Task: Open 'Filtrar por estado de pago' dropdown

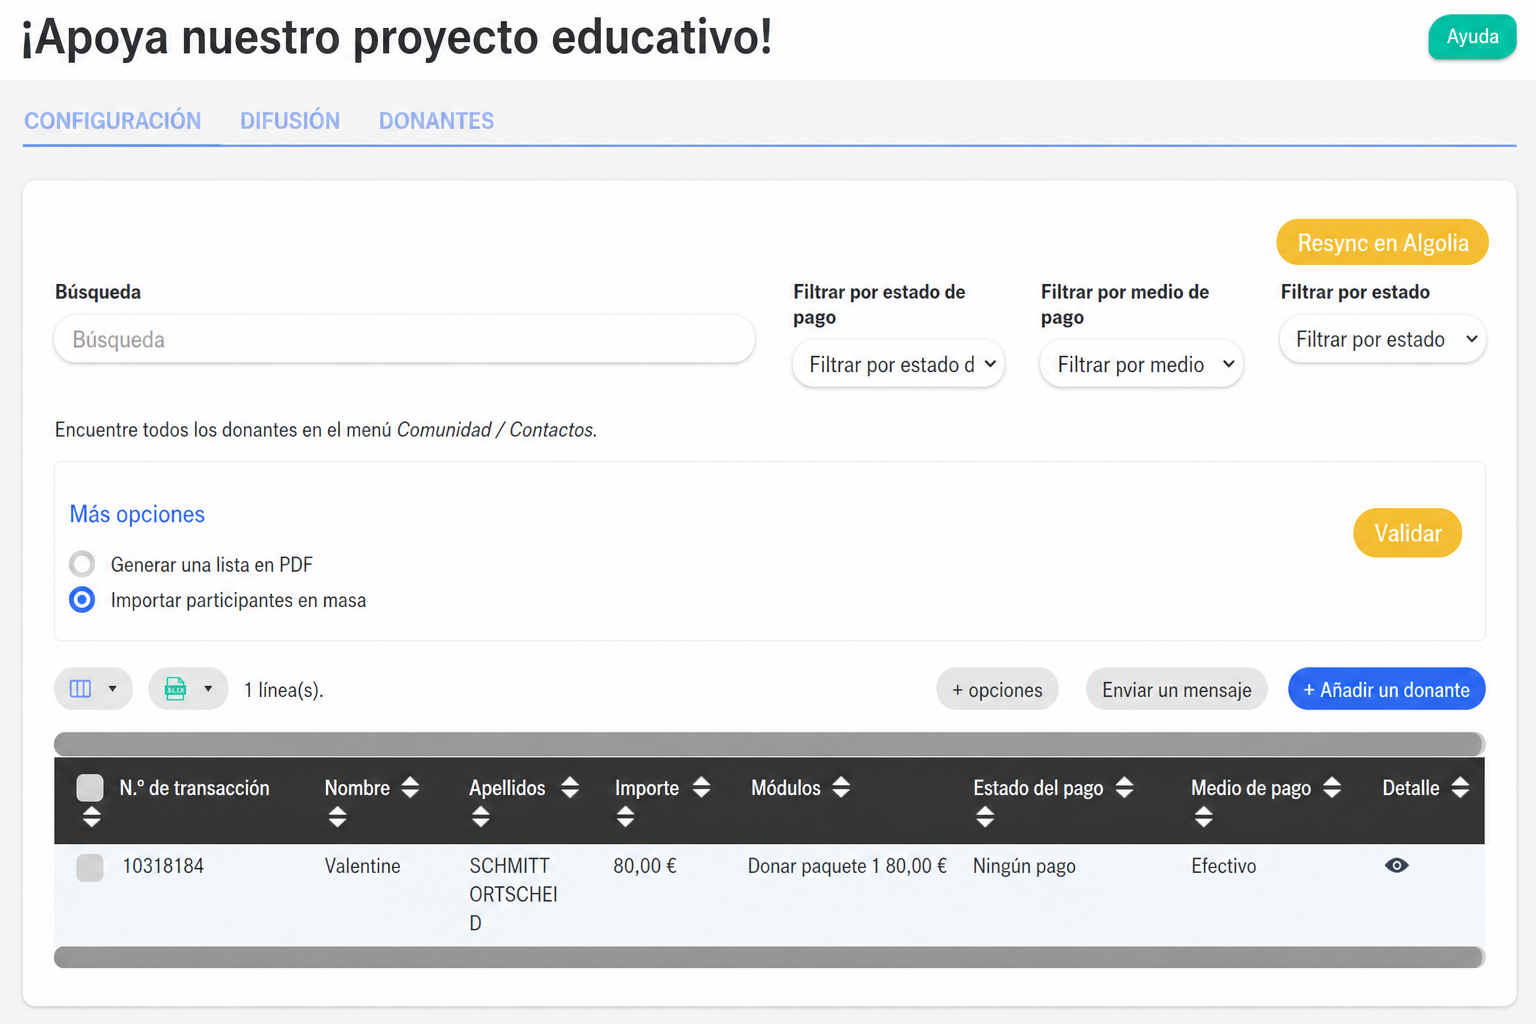Action: click(899, 364)
